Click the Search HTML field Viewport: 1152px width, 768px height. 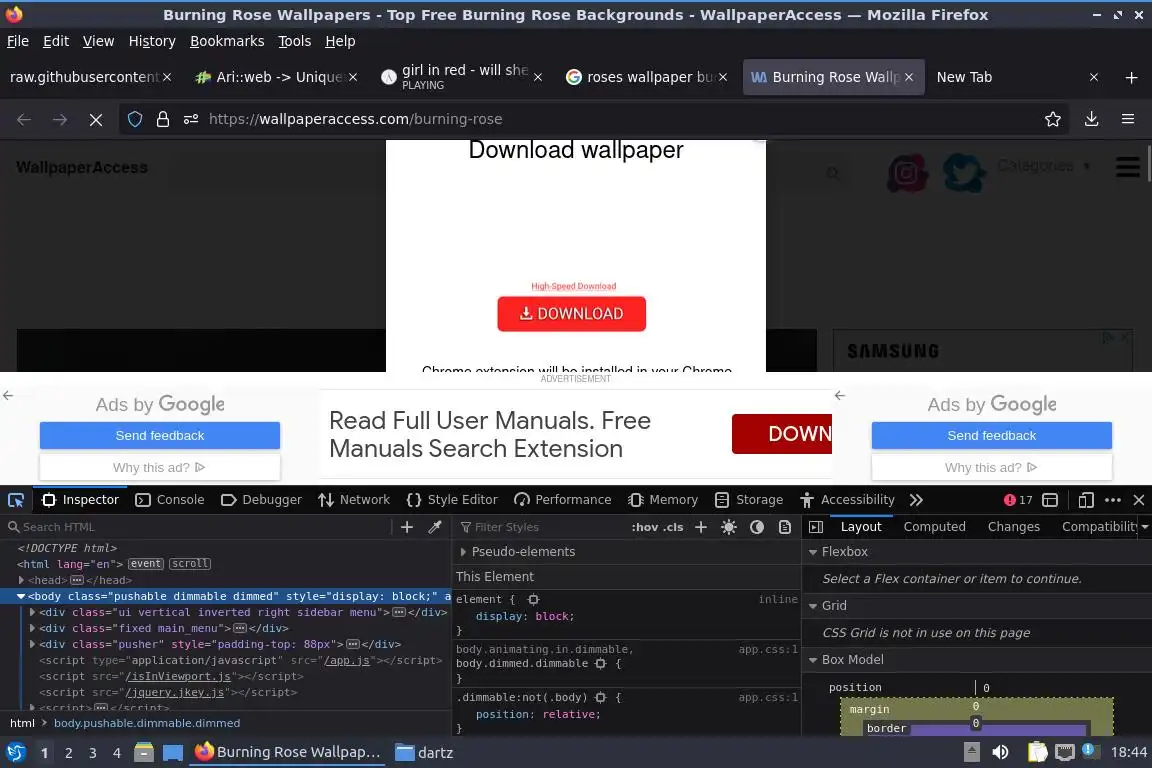(x=198, y=527)
